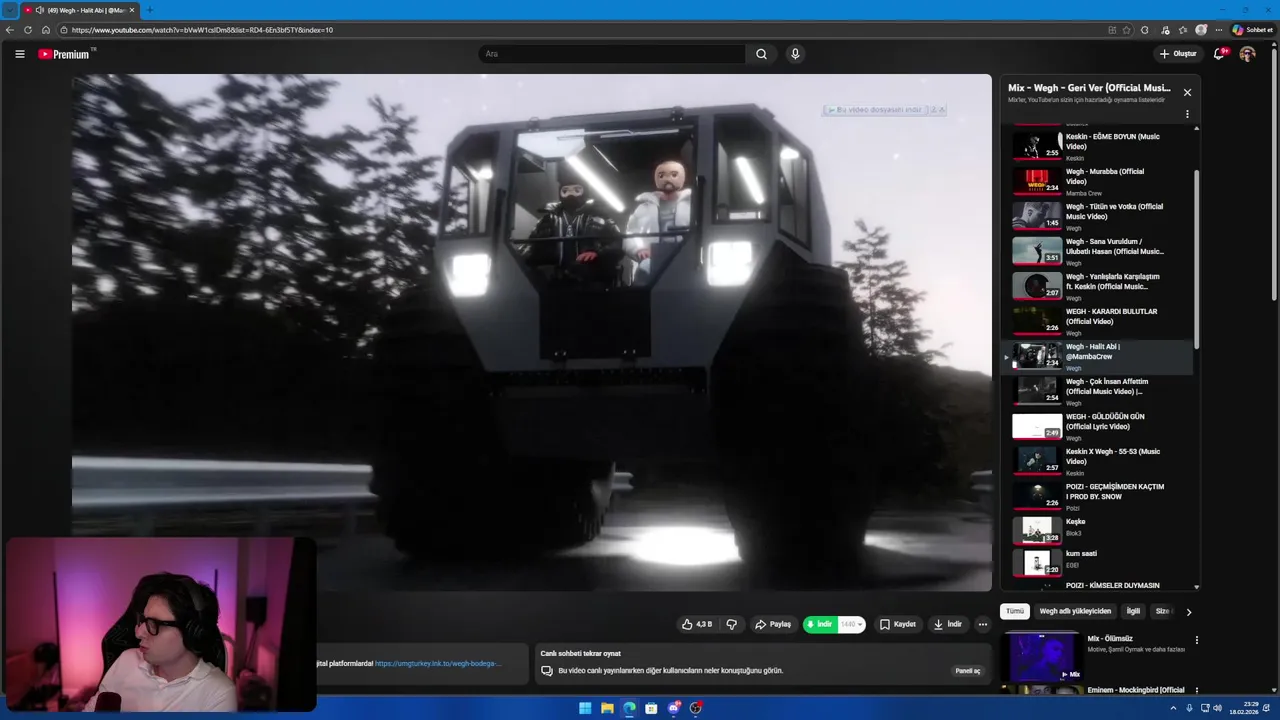Click the Mix - Wegh - Geri Ver title
The height and width of the screenshot is (720, 1280).
(x=1089, y=88)
